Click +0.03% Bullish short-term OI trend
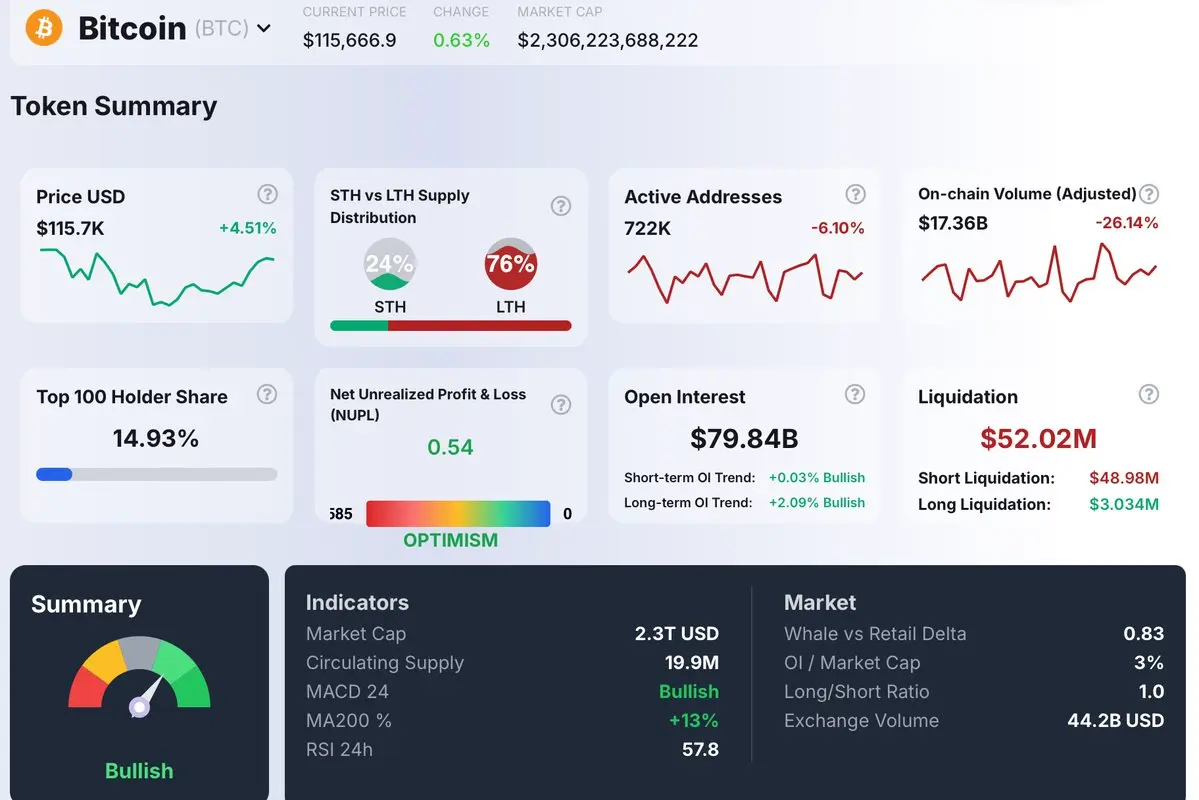Image resolution: width=1199 pixels, height=800 pixels. click(x=817, y=477)
